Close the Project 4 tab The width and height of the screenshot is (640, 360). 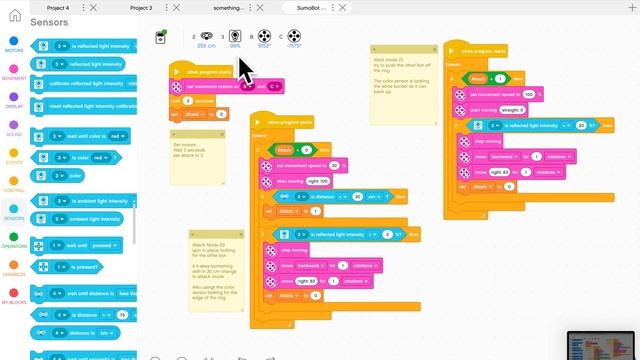coord(93,8)
